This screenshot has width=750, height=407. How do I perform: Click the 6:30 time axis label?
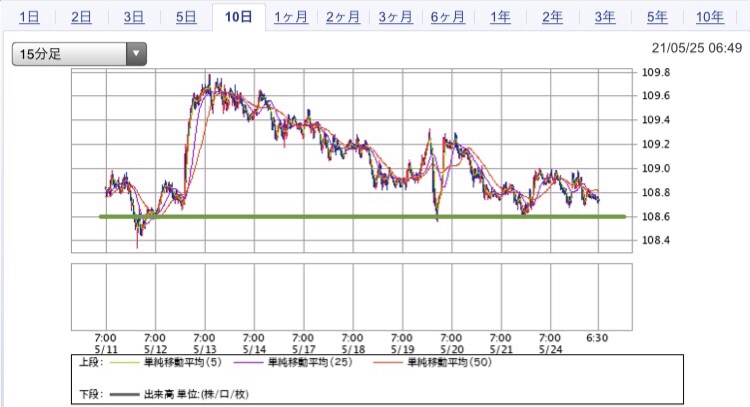tap(597, 338)
